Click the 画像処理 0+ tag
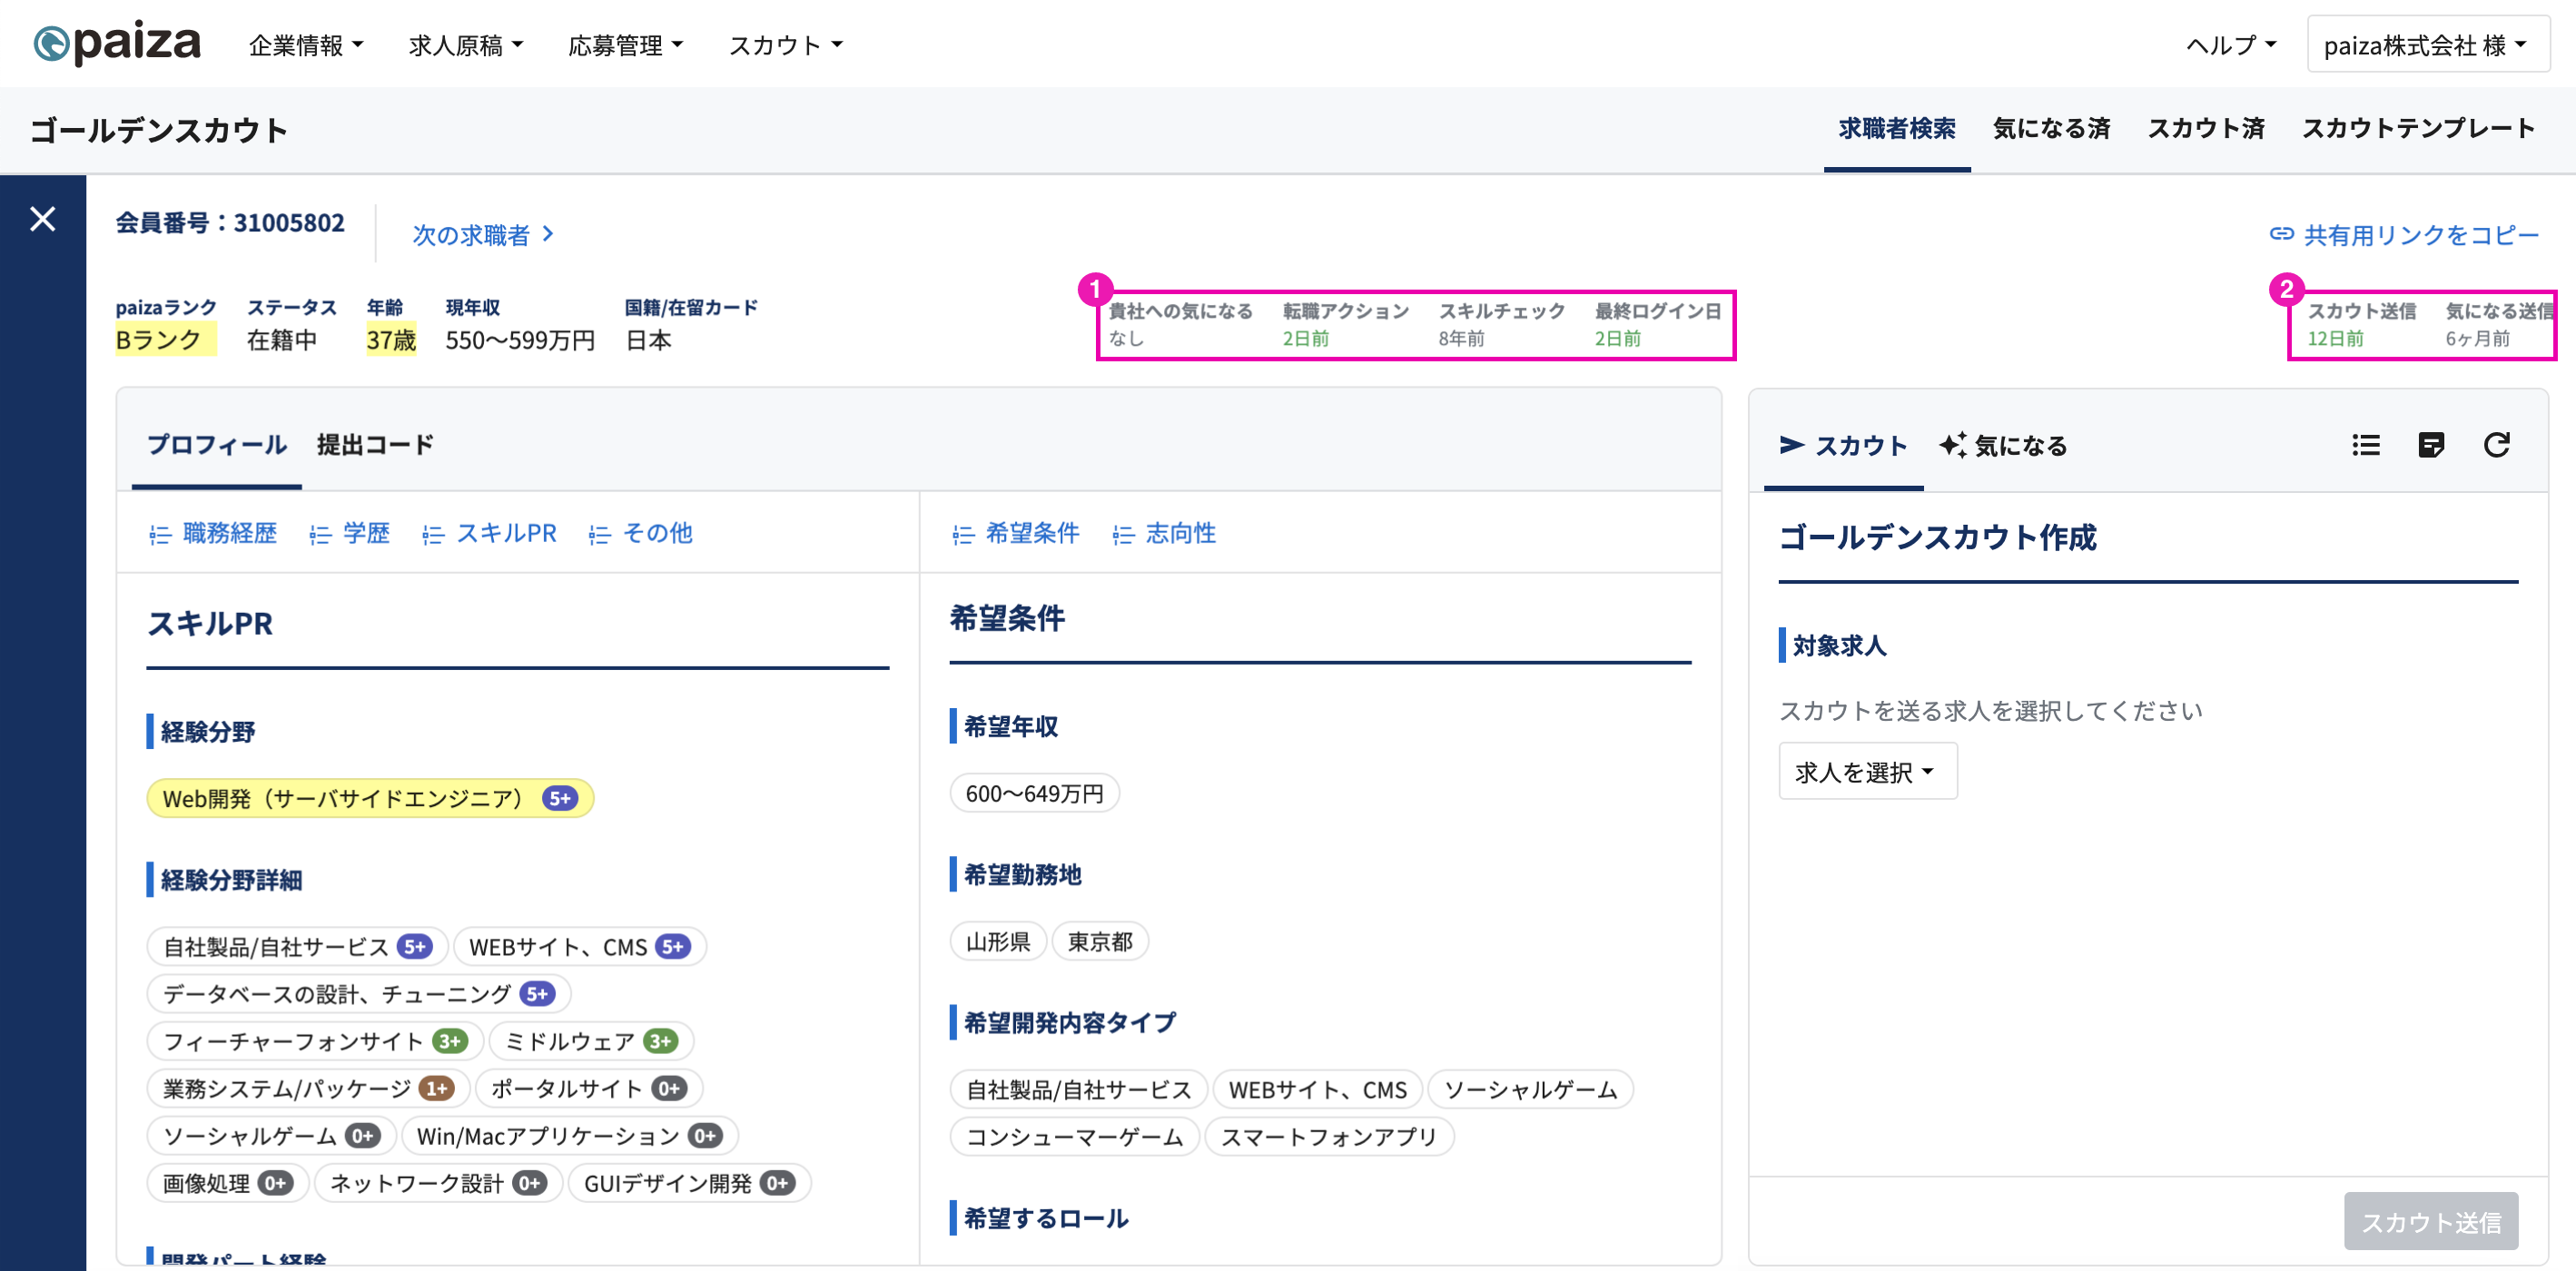The height and width of the screenshot is (1271, 2576). [x=227, y=1182]
